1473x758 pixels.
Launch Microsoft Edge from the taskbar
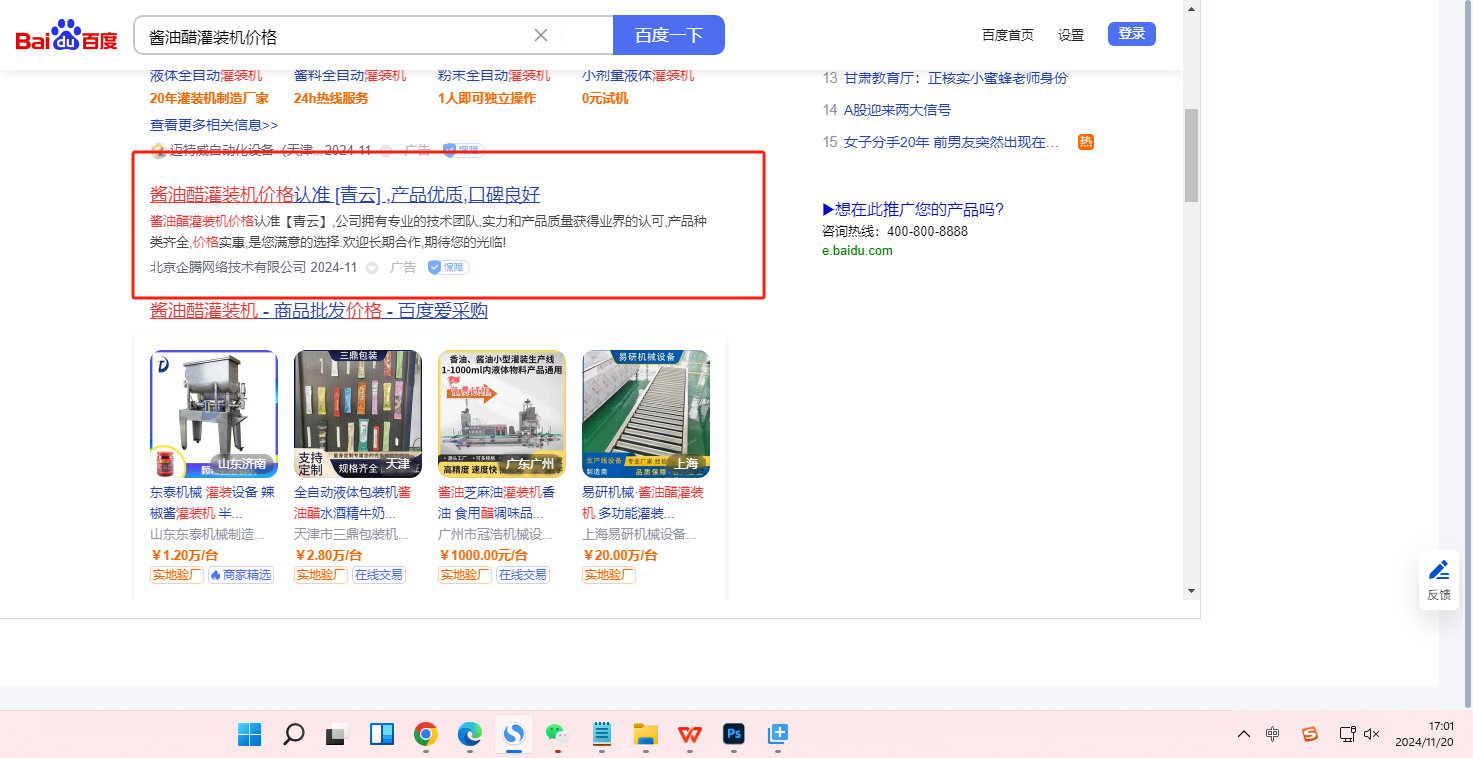[469, 735]
